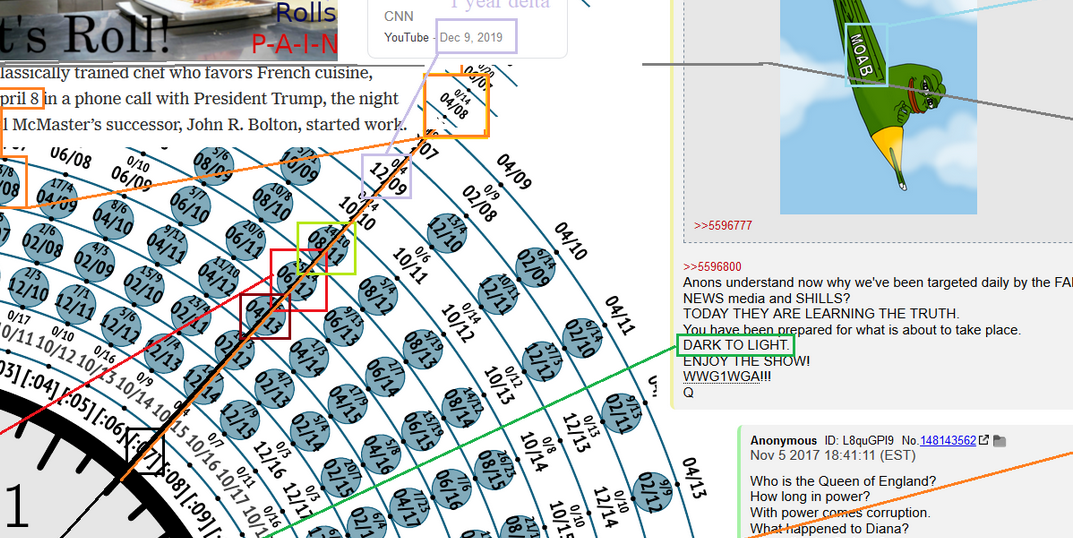Viewport: 1073px width, 538px height.
Task: Open the external link icon beside post 148143562
Action: pos(984,440)
